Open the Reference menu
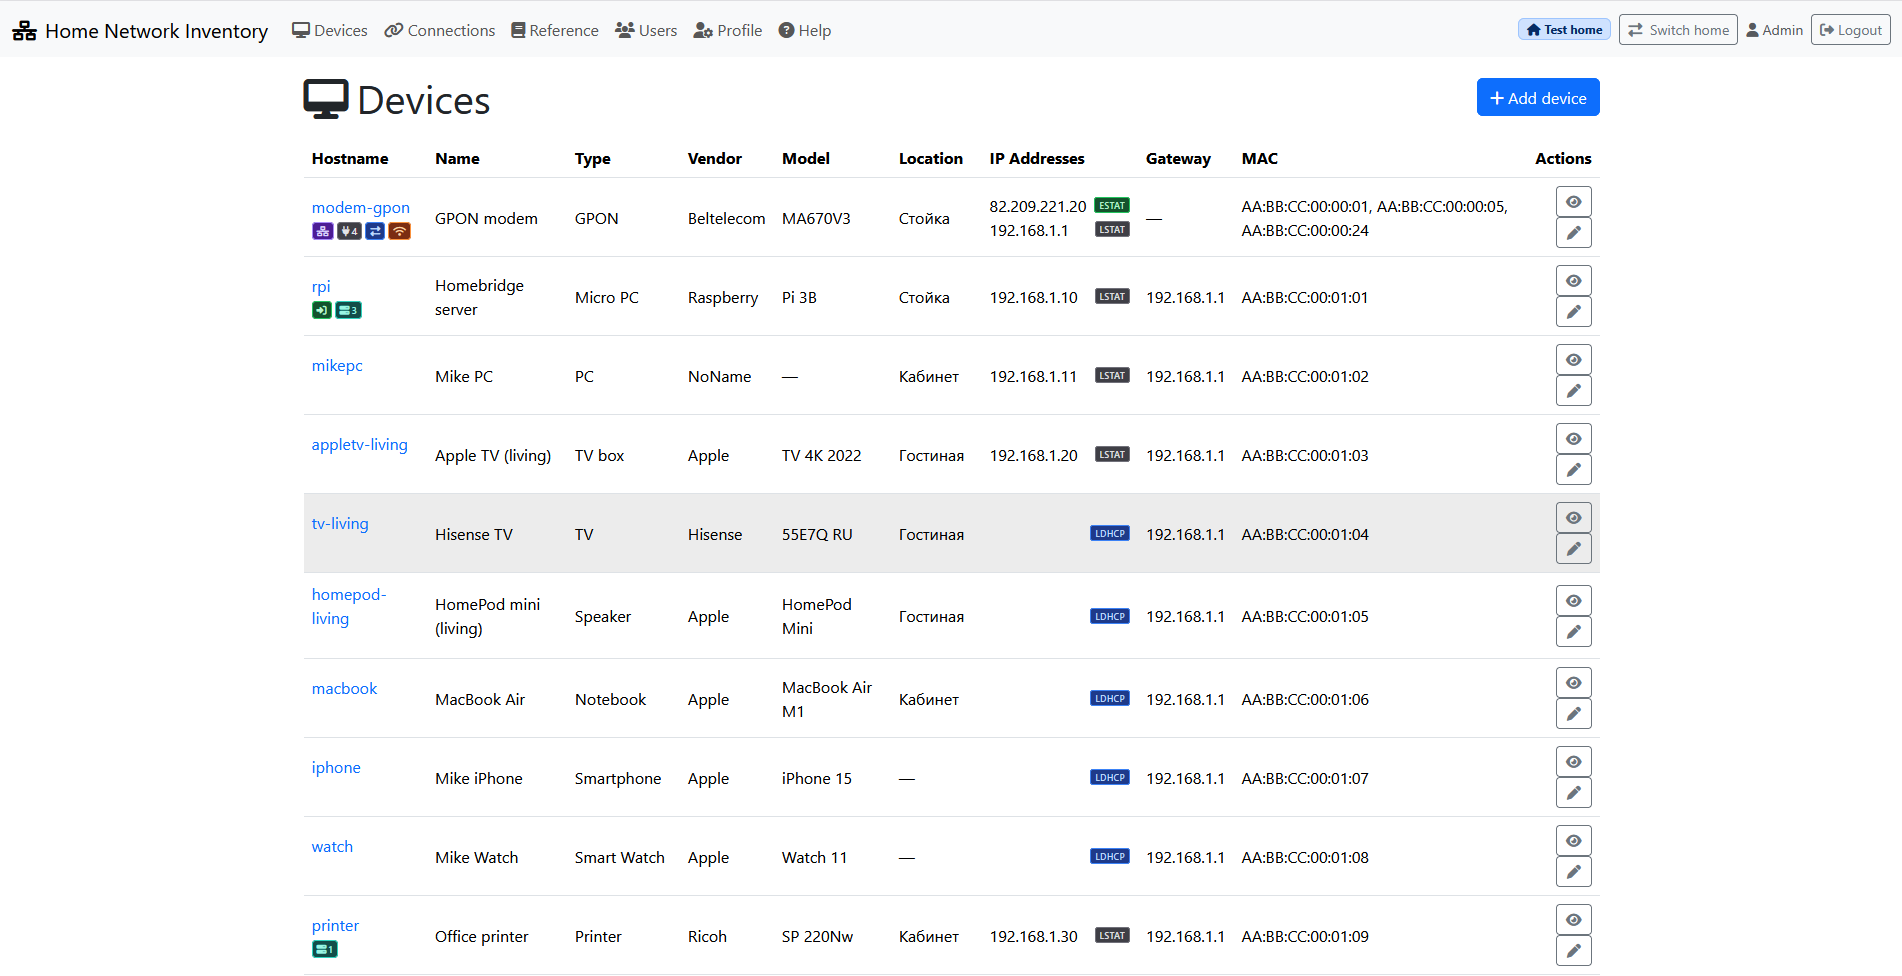 pos(555,30)
